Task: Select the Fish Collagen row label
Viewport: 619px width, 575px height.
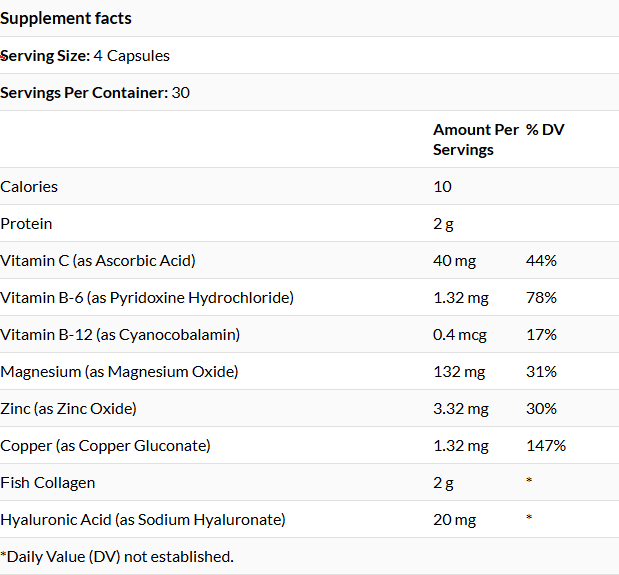Action: pos(48,483)
